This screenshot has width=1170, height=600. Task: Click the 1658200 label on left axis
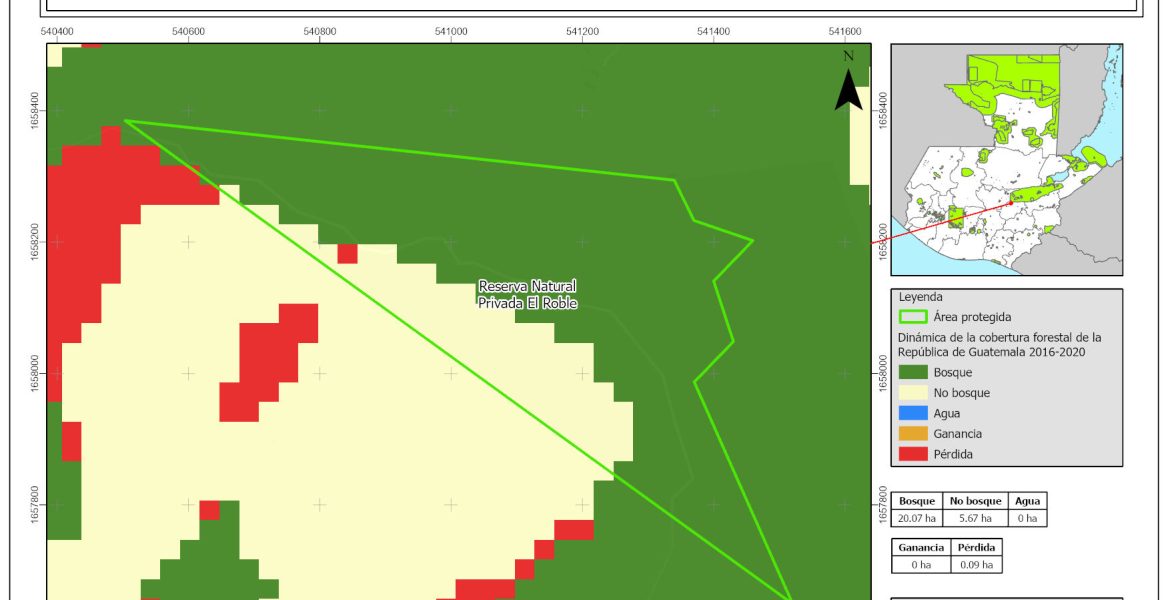[x=36, y=242]
